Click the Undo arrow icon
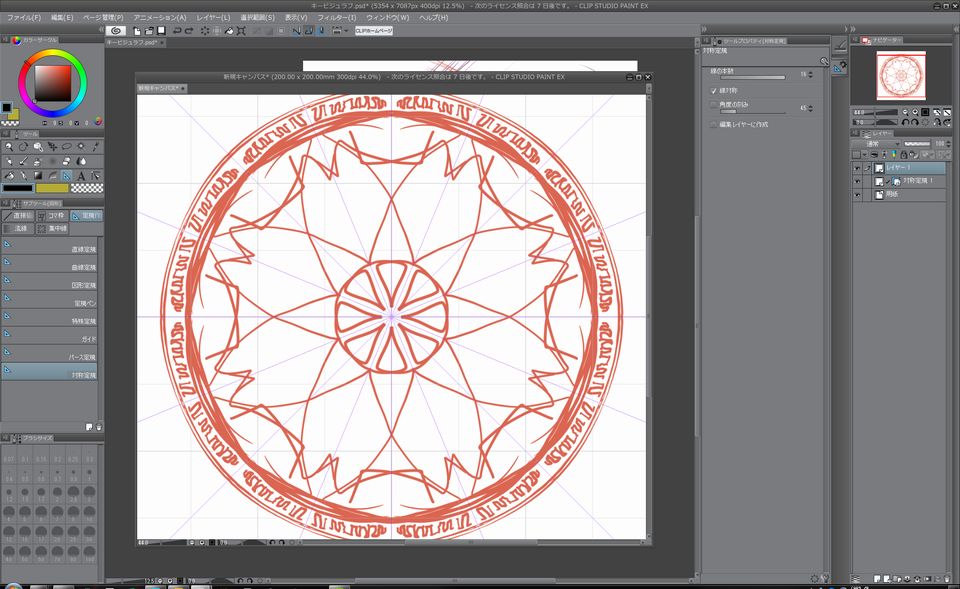 coord(177,31)
